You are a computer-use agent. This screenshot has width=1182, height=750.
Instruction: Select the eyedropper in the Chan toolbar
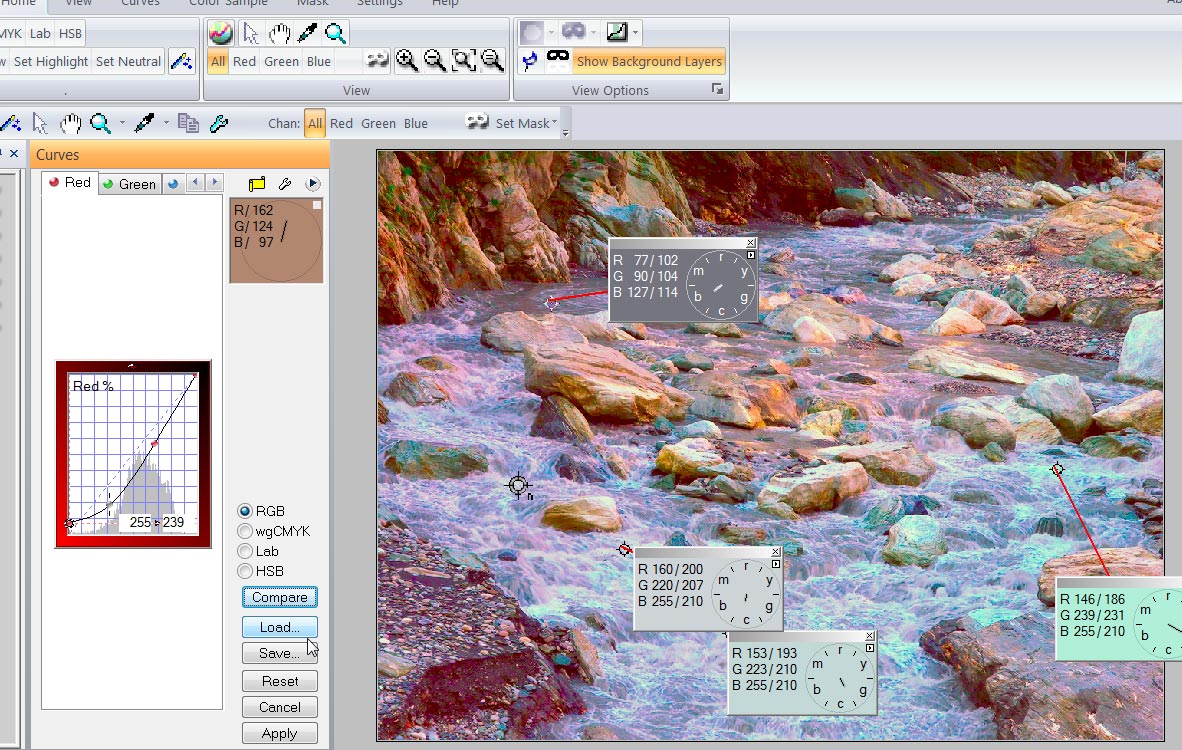[x=143, y=123]
